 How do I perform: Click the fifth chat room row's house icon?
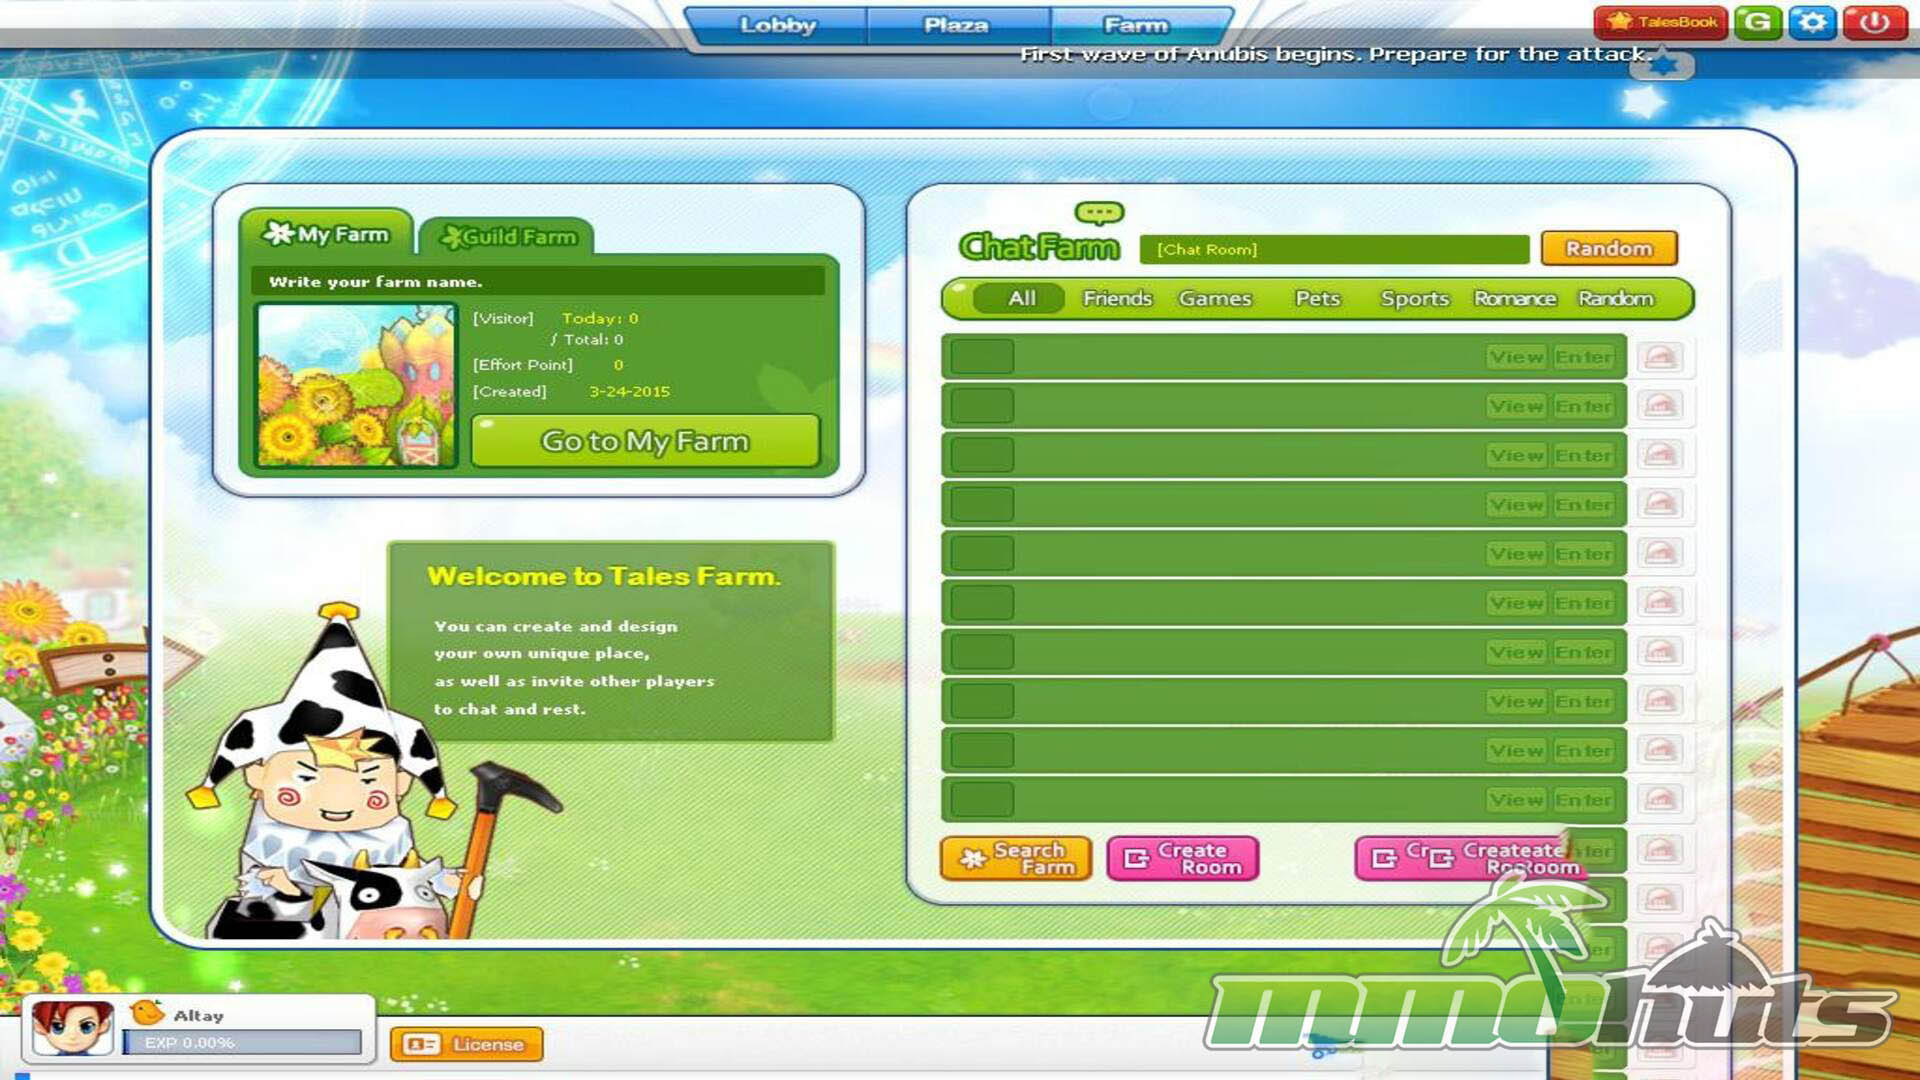1660,553
